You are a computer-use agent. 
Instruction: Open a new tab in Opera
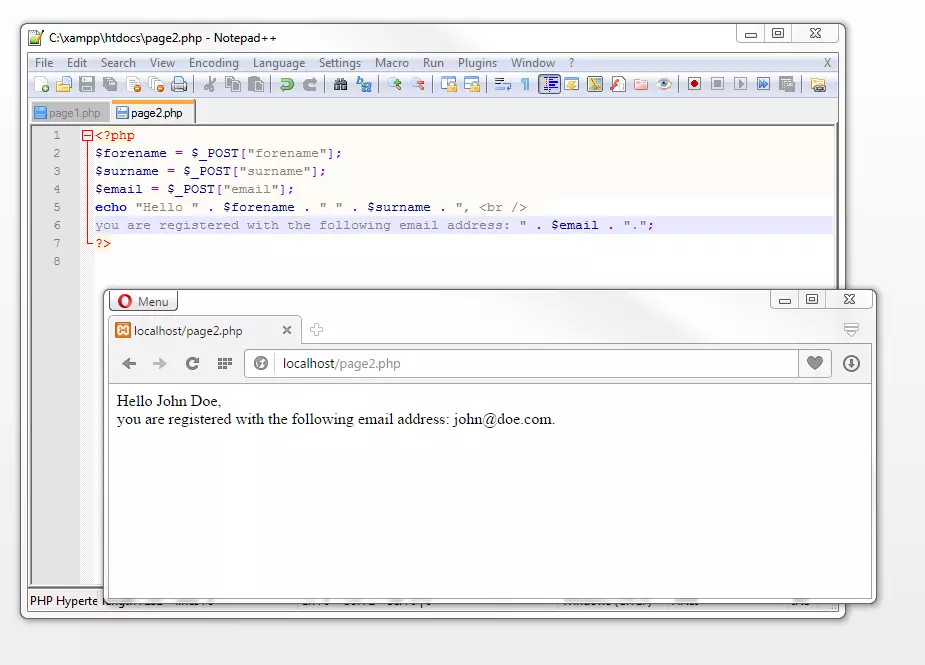point(316,329)
